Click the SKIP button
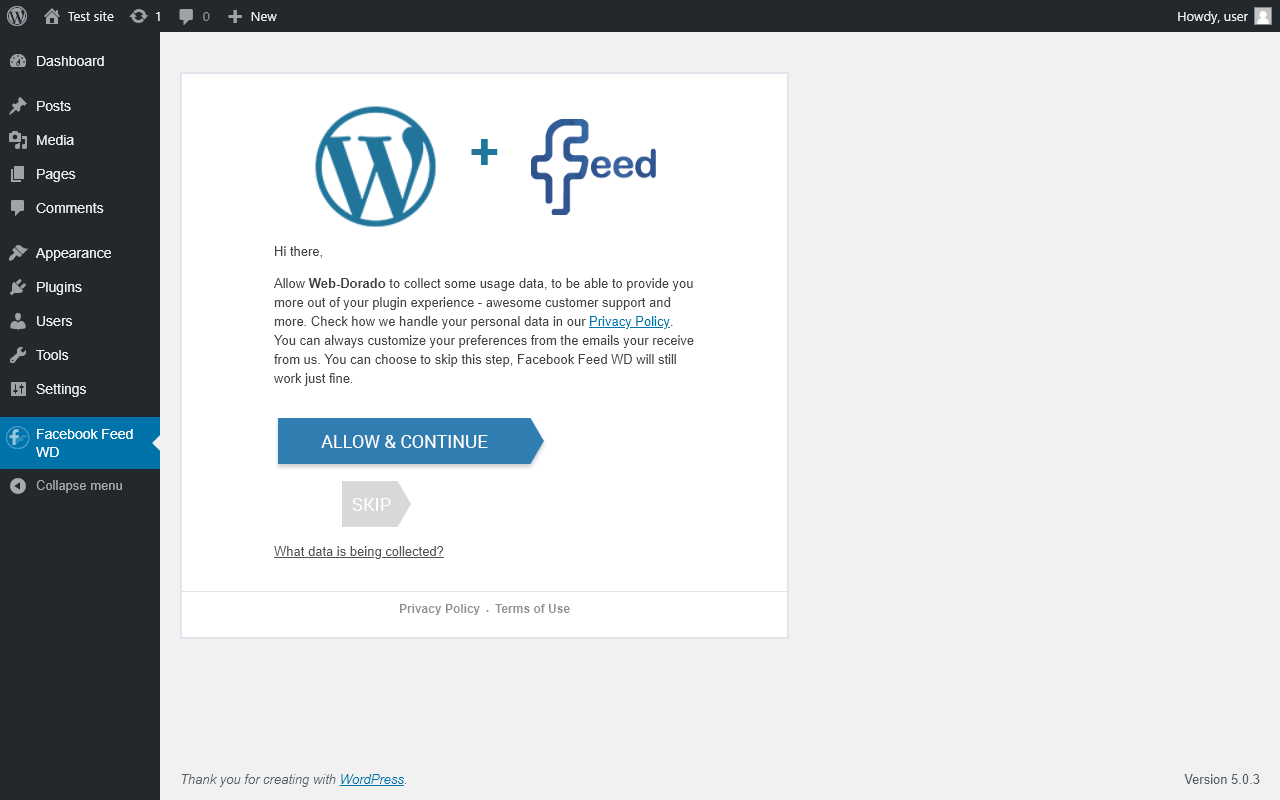Viewport: 1280px width, 800px height. point(372,504)
